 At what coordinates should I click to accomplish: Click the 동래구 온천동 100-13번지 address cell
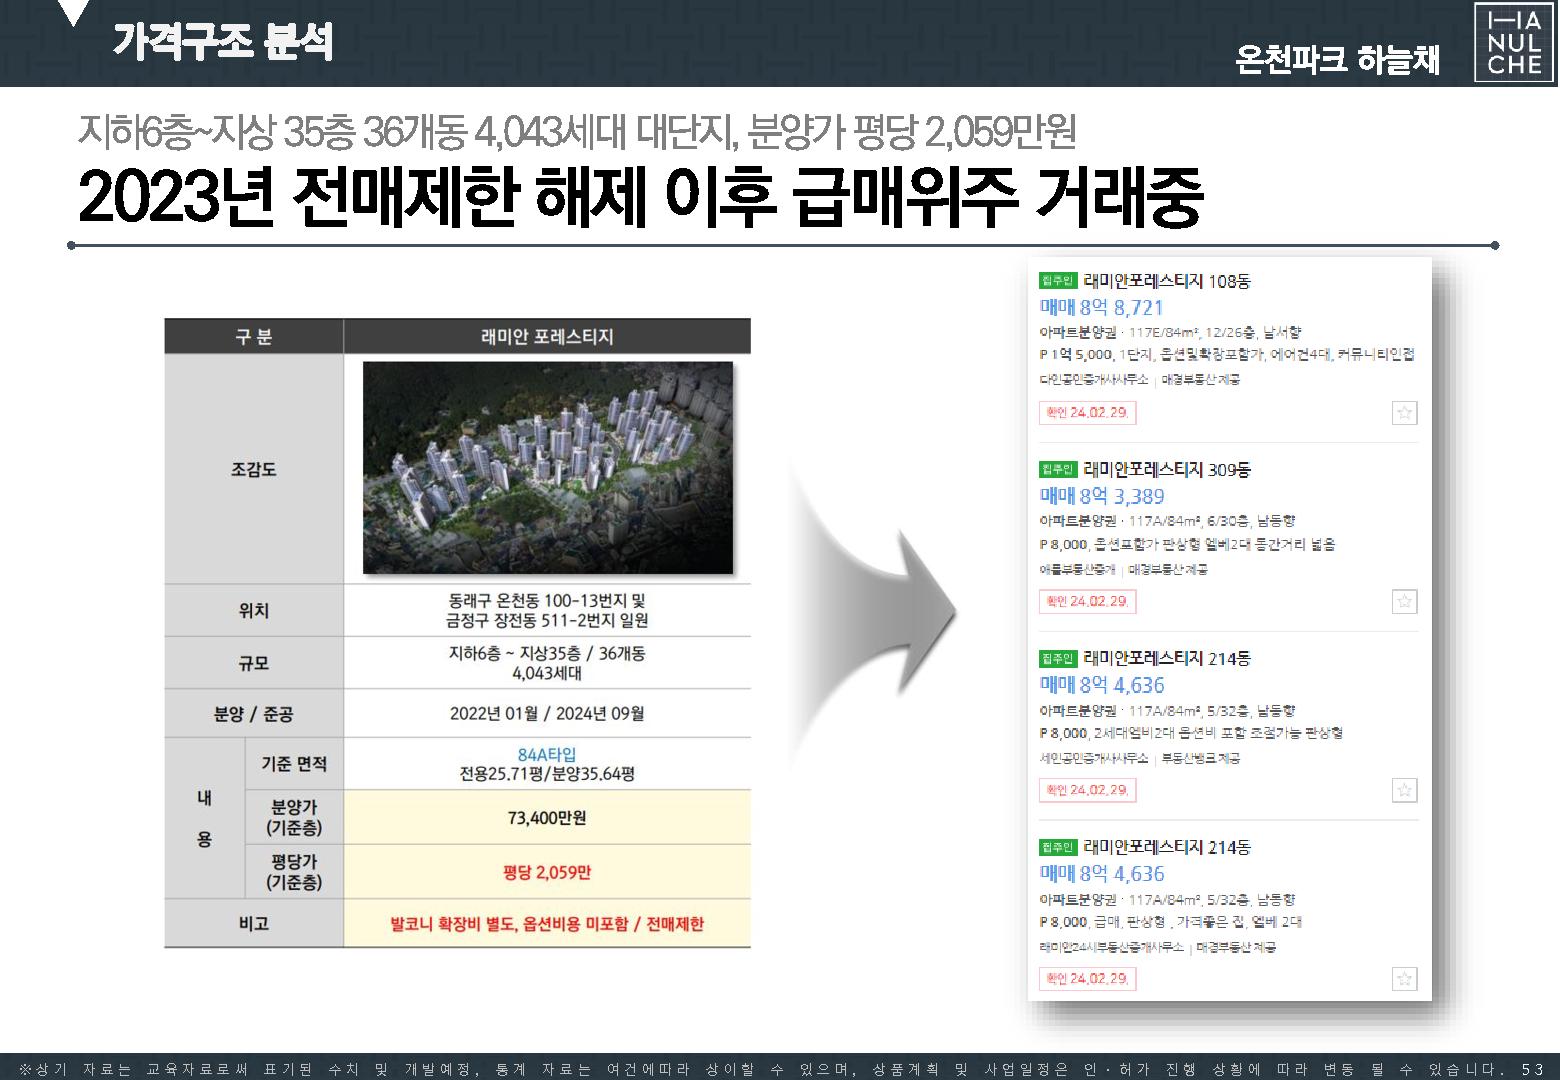click(x=547, y=610)
